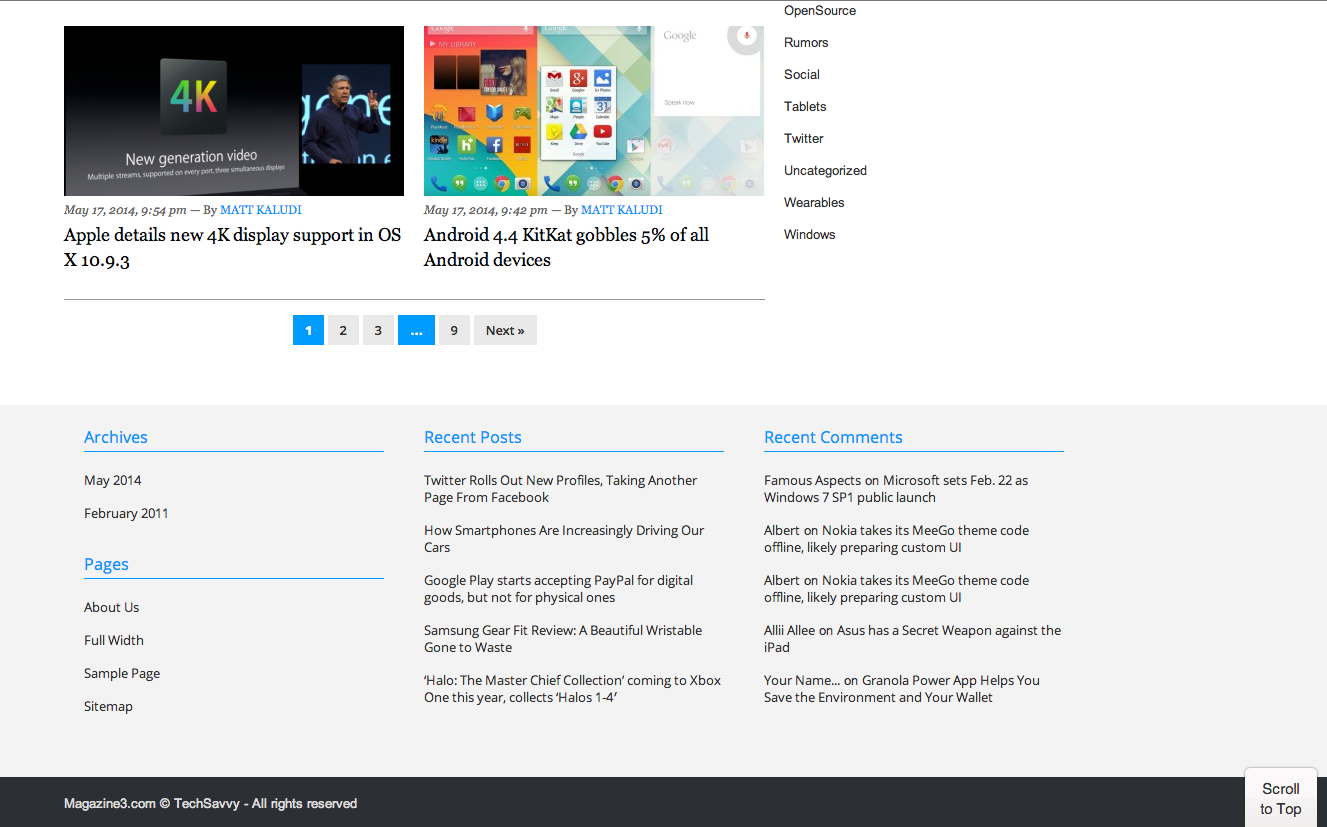The height and width of the screenshot is (827, 1327).
Task: Open the February 2011 archive
Action: (x=126, y=513)
